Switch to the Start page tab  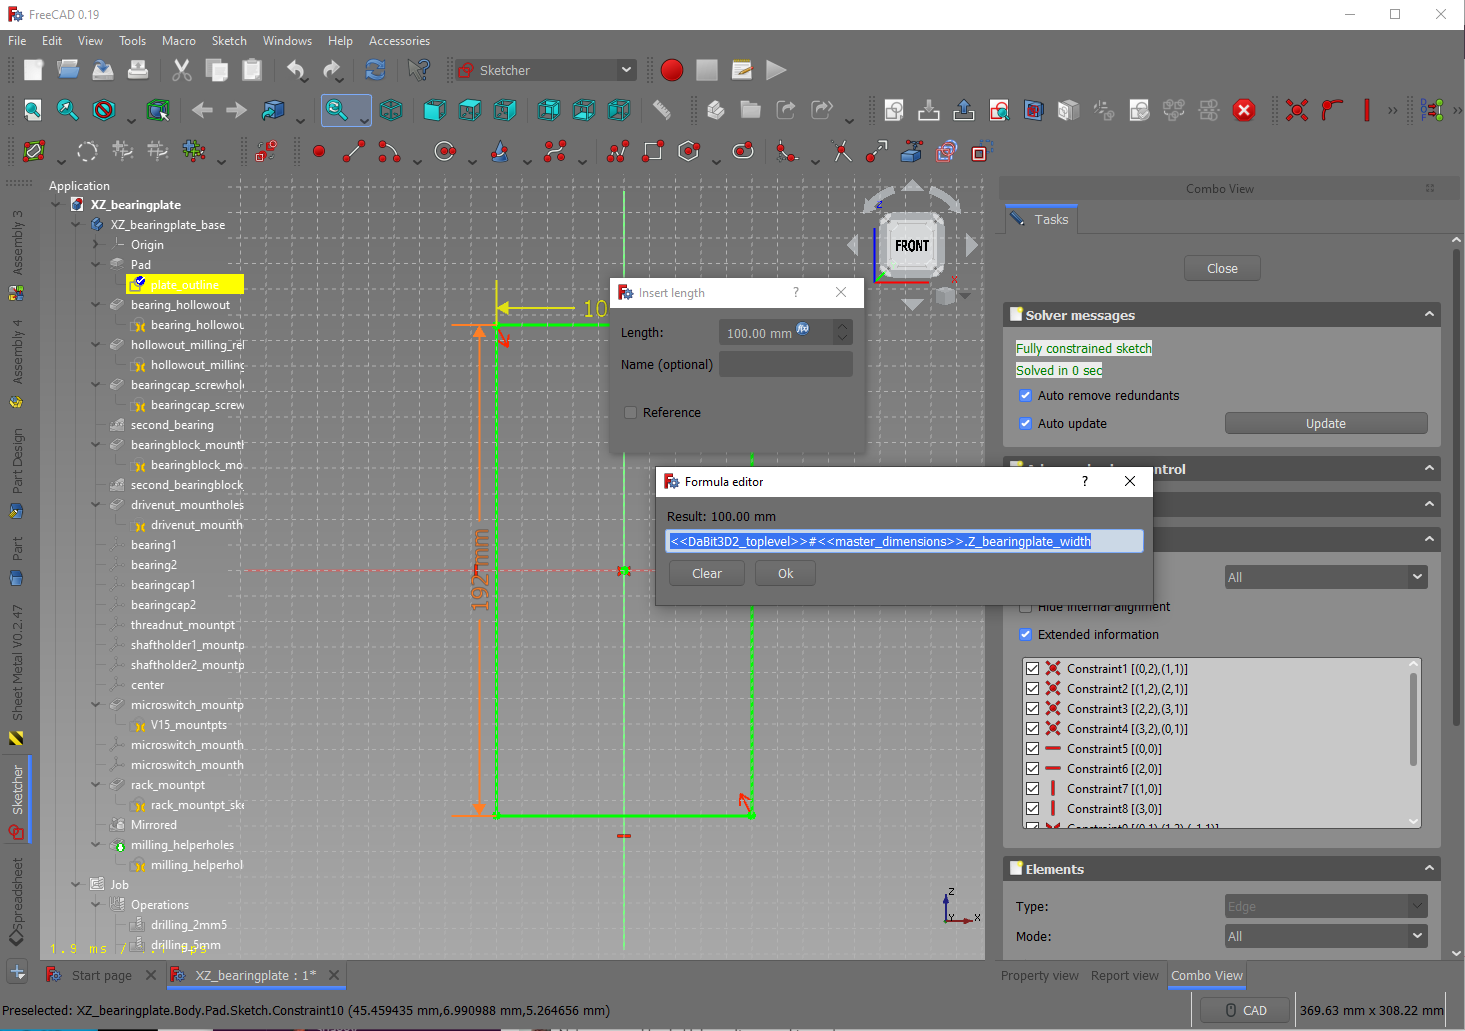click(101, 976)
